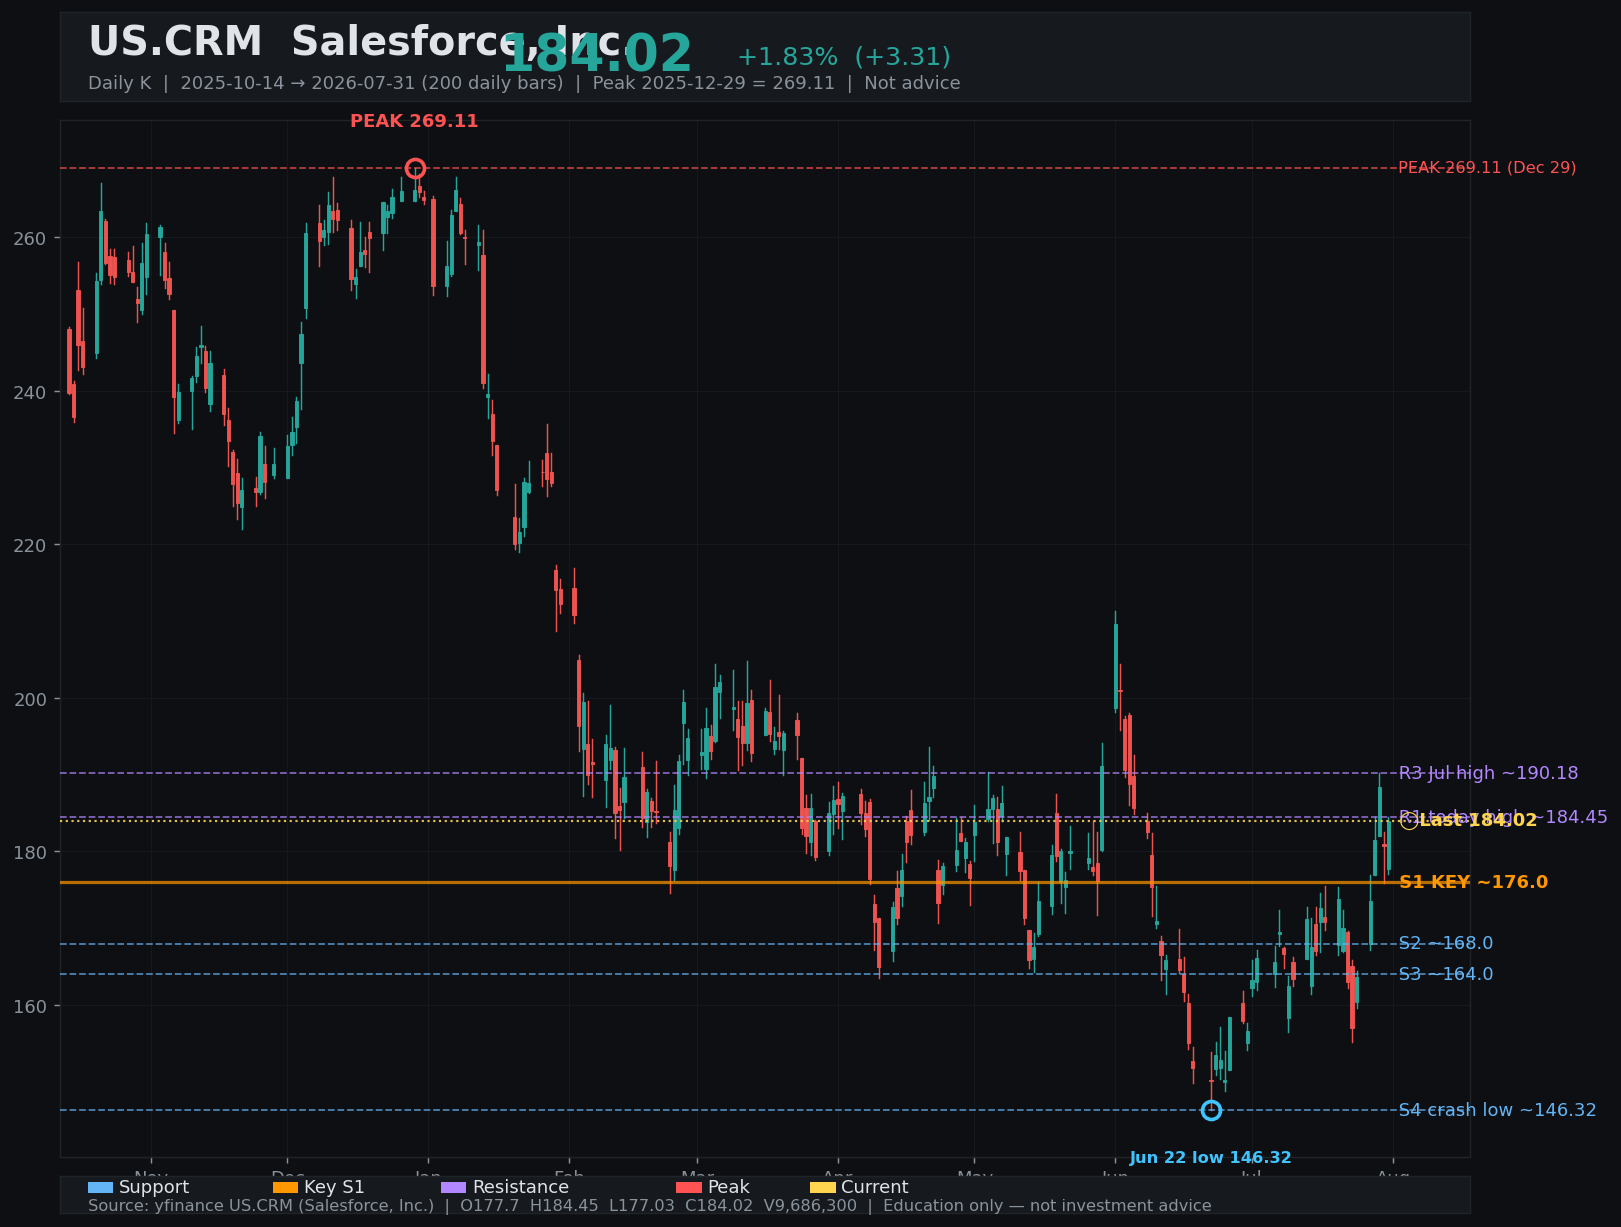Click the large 184.02 price in header
The image size is (1621, 1227).
(597, 54)
